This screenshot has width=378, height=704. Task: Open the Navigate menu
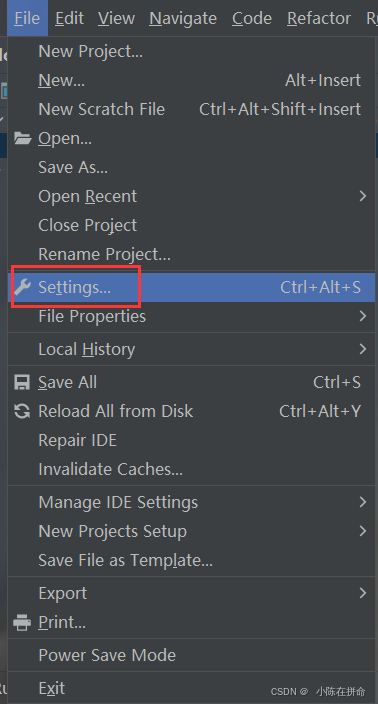(183, 18)
